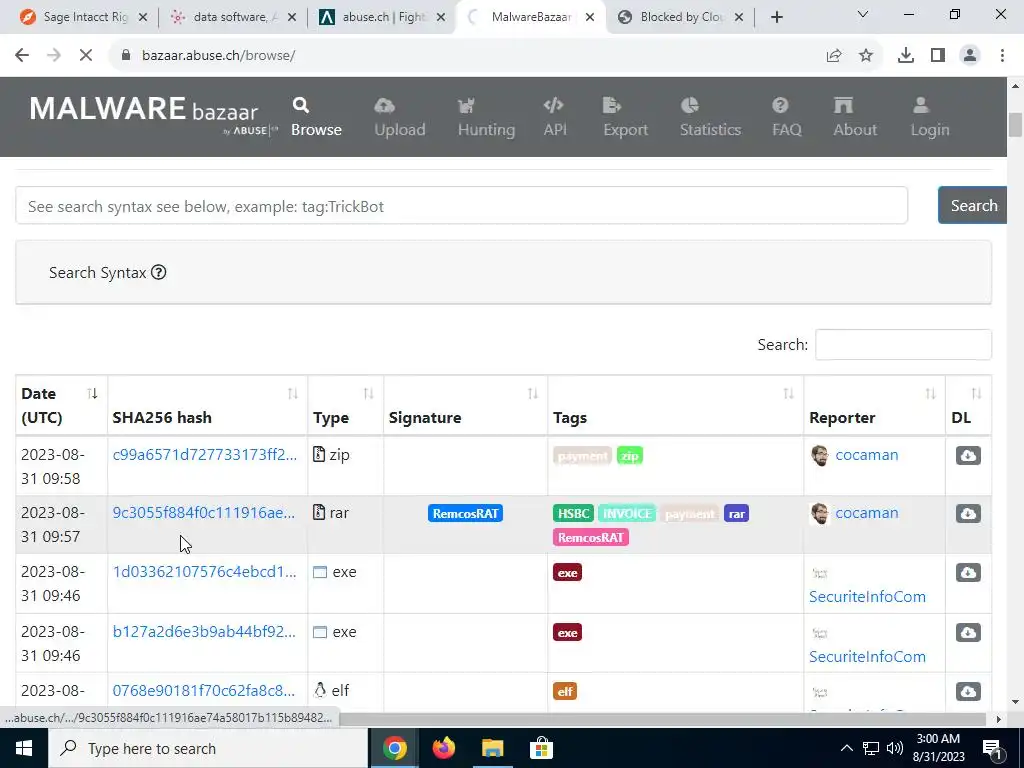
Task: Open a new browser tab
Action: click(x=776, y=17)
